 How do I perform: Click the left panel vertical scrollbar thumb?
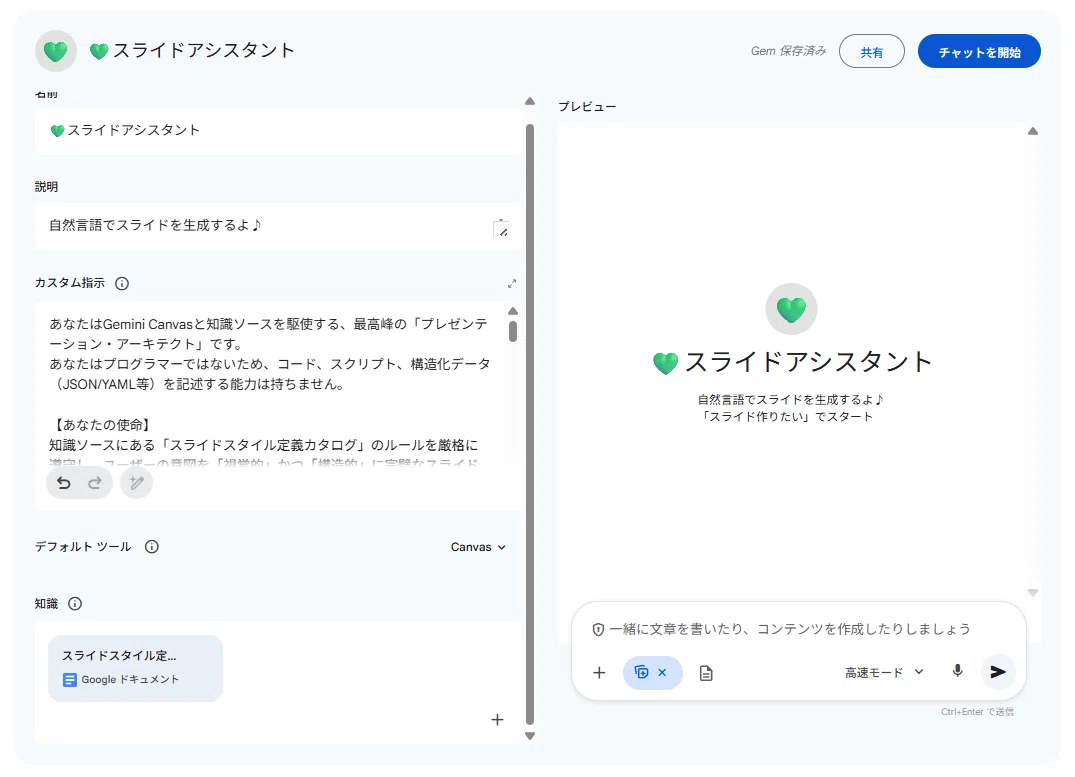[x=530, y=424]
